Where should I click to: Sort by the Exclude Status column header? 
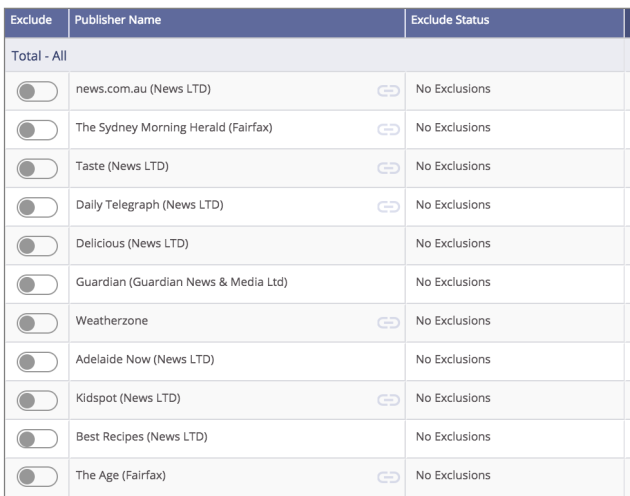(515, 23)
